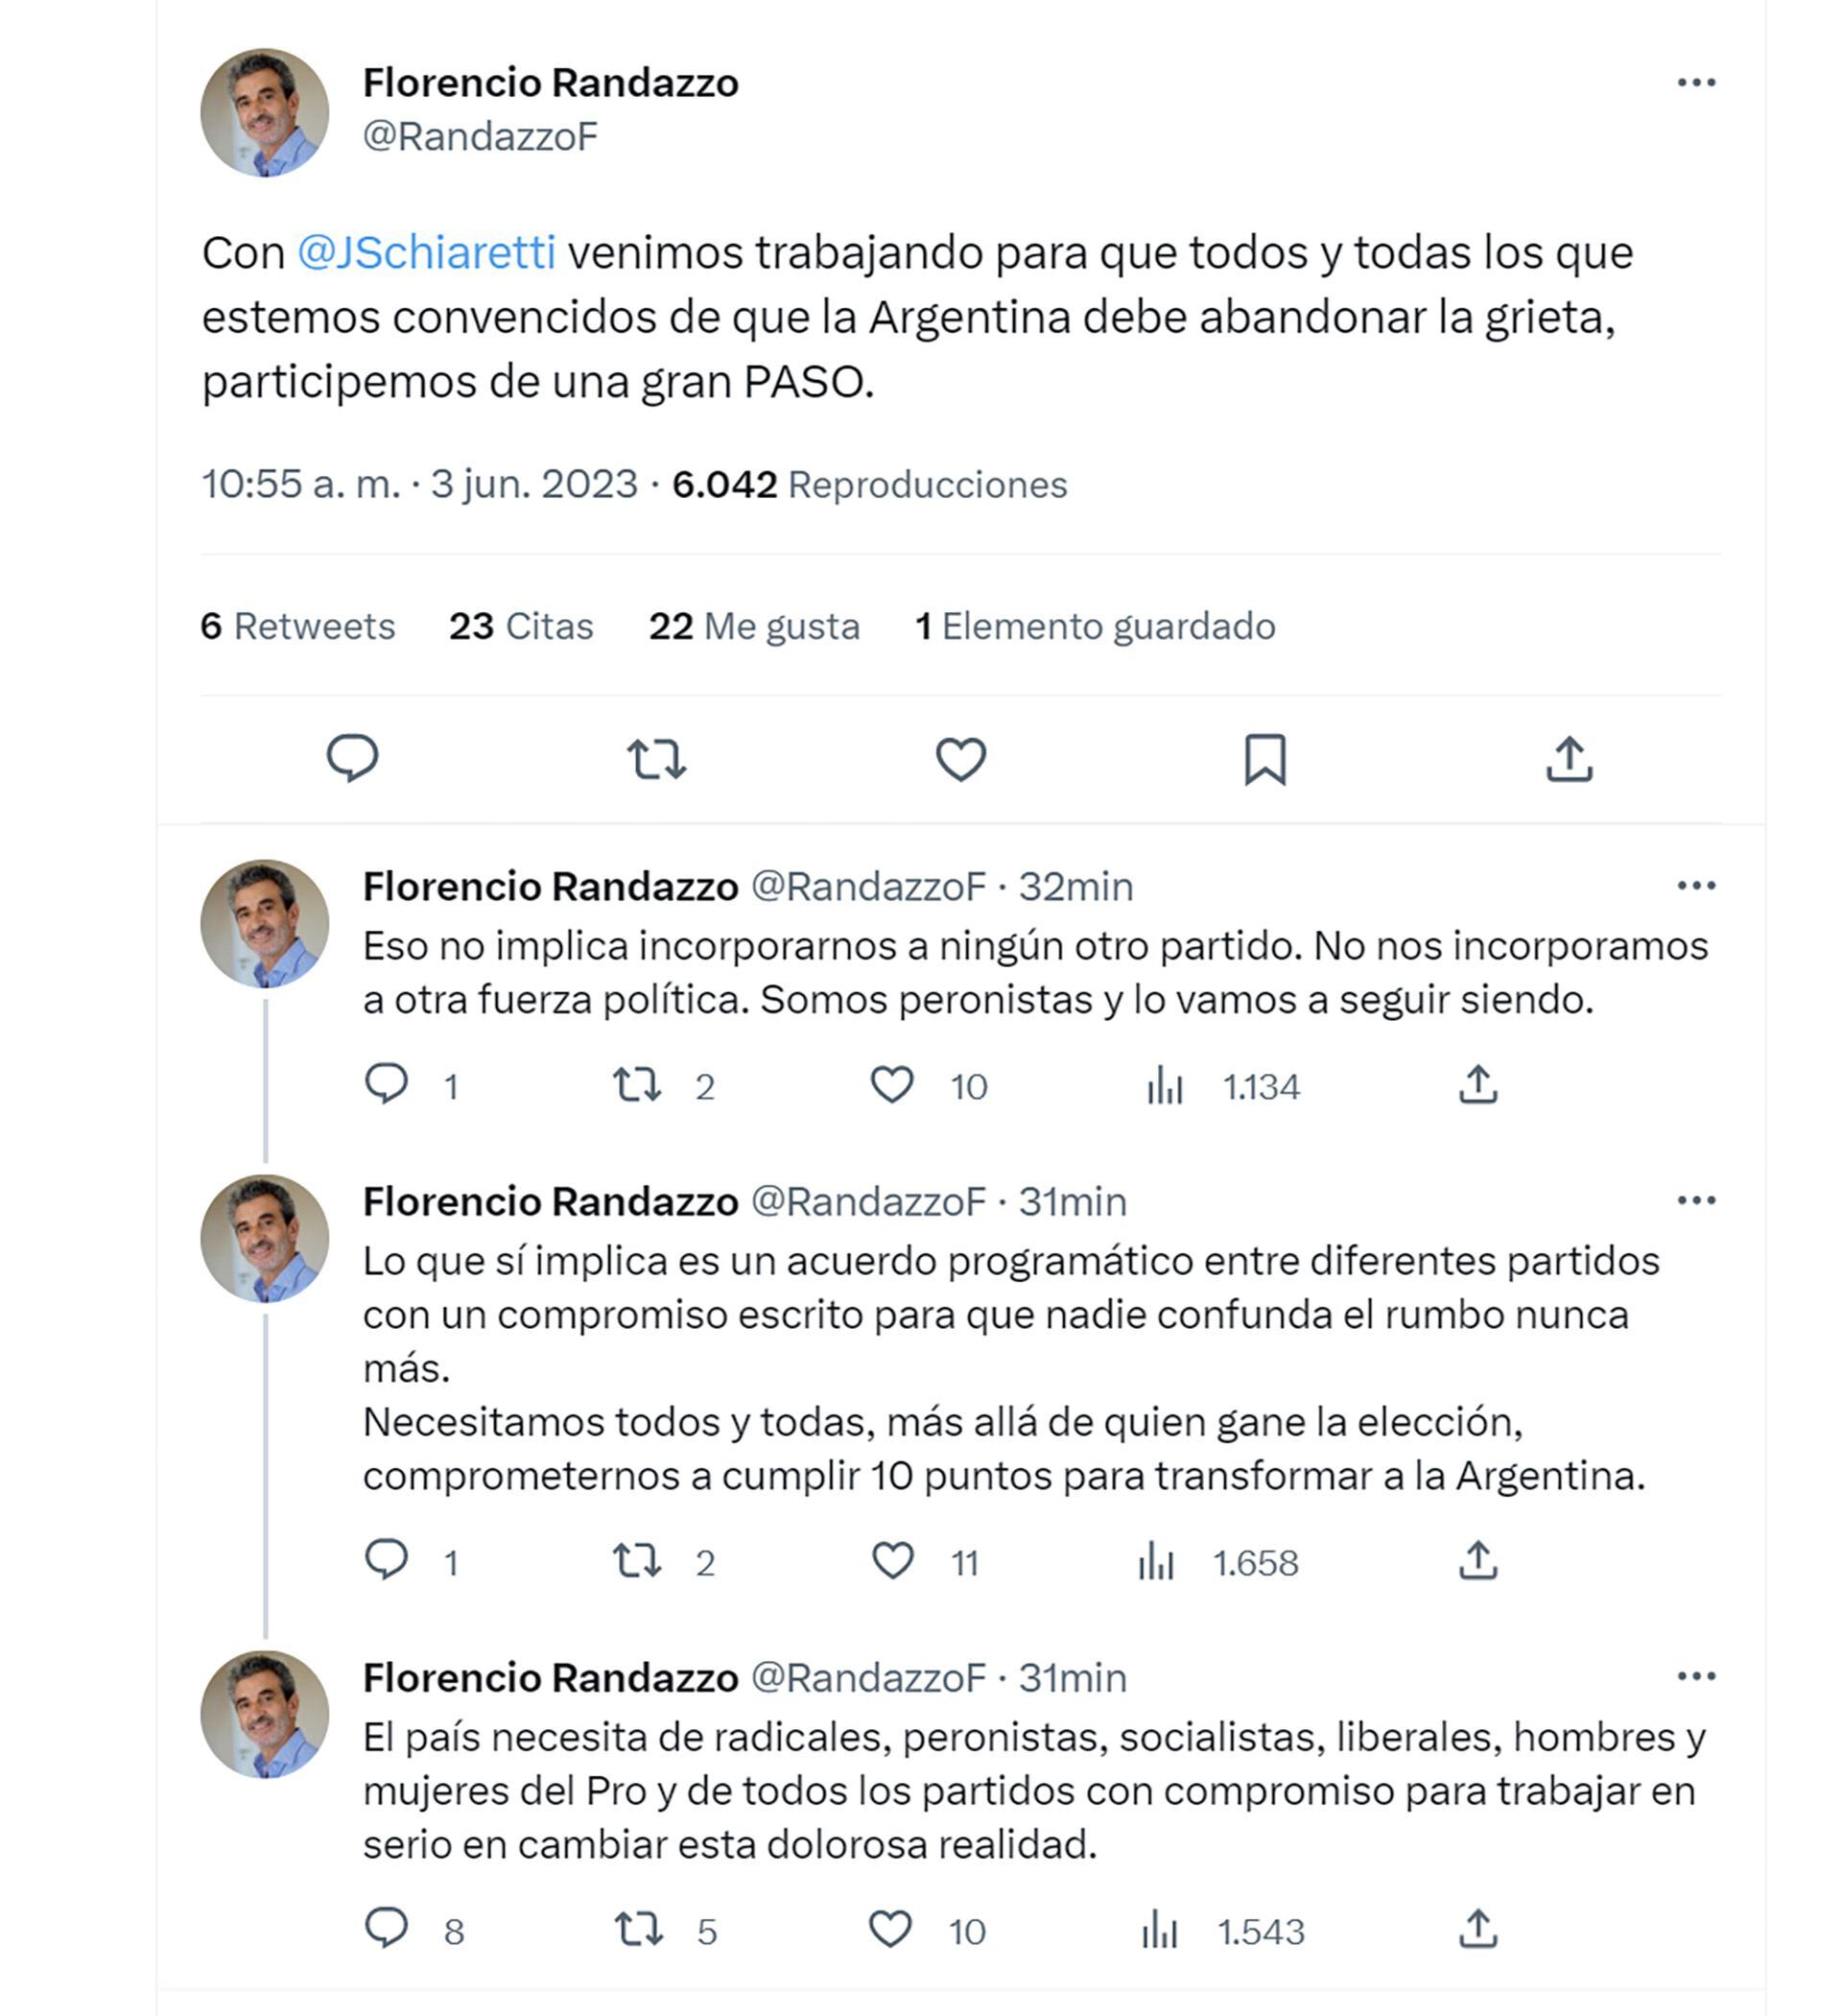View analytics of the reply with 1.543 views
Image resolution: width=1842 pixels, height=2016 pixels.
coord(1161,1930)
